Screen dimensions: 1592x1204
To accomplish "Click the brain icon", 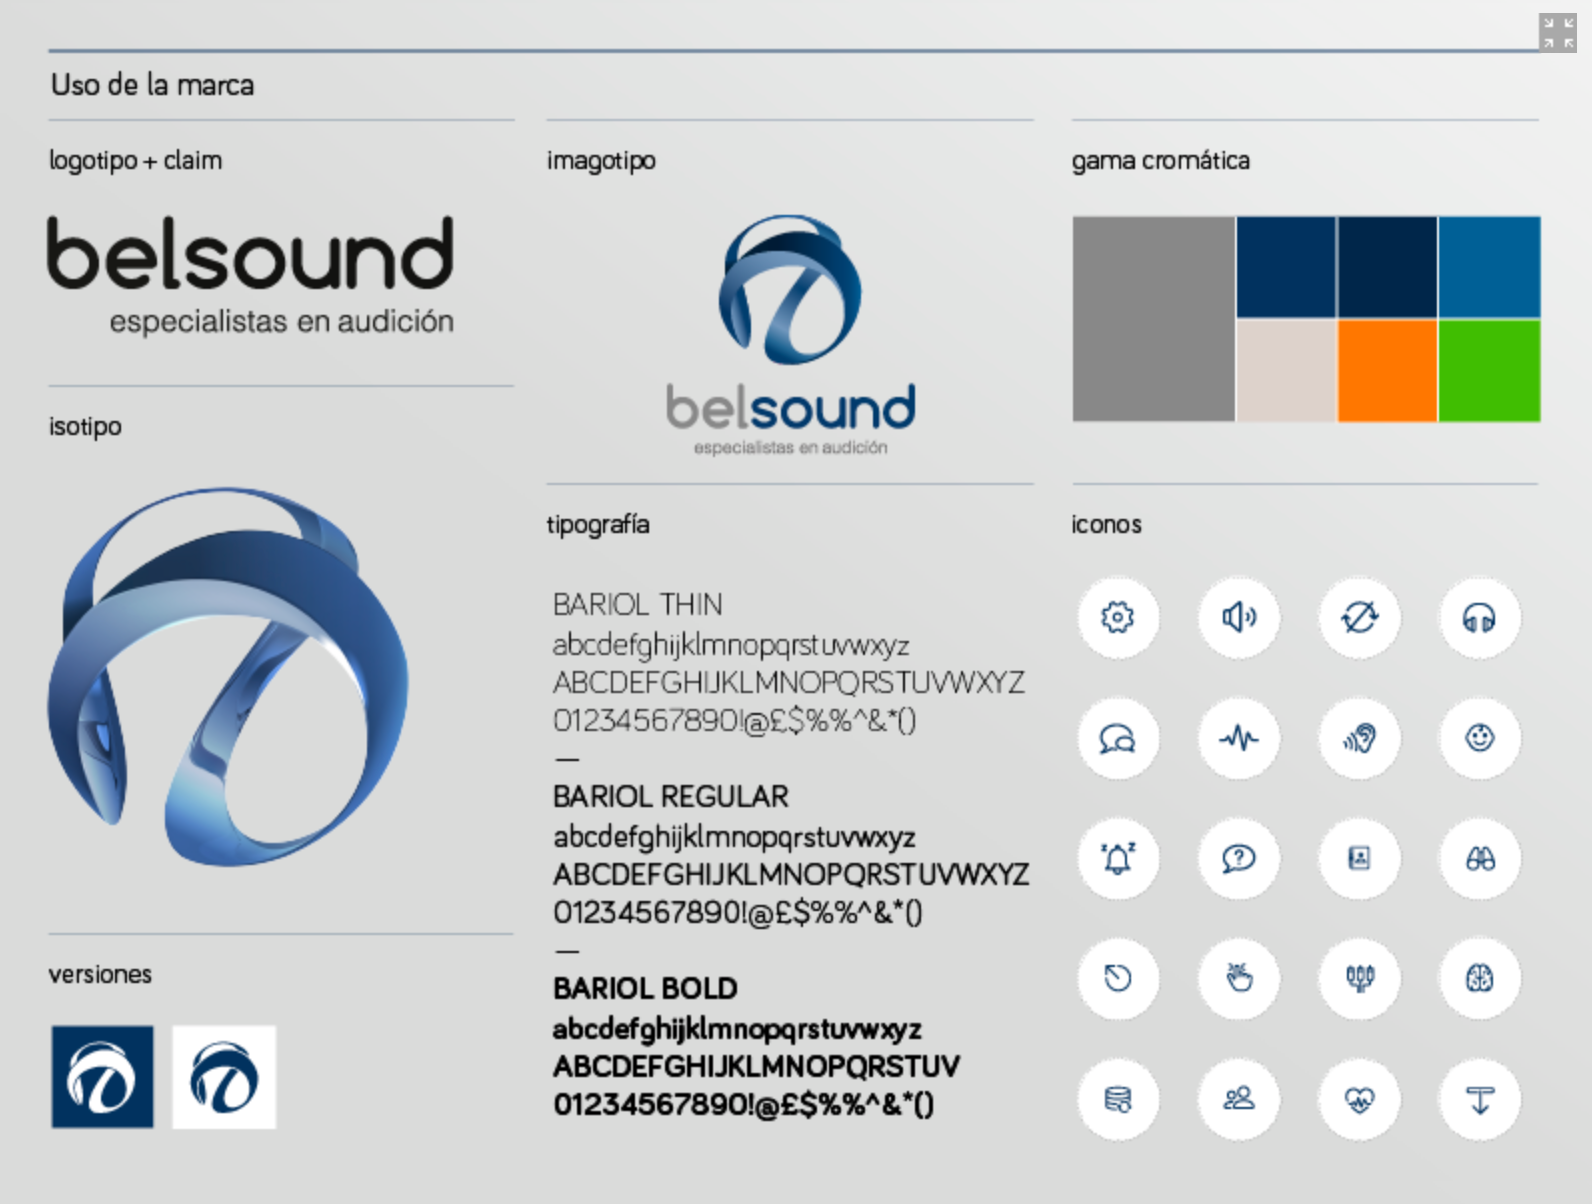I will pyautogui.click(x=1480, y=979).
